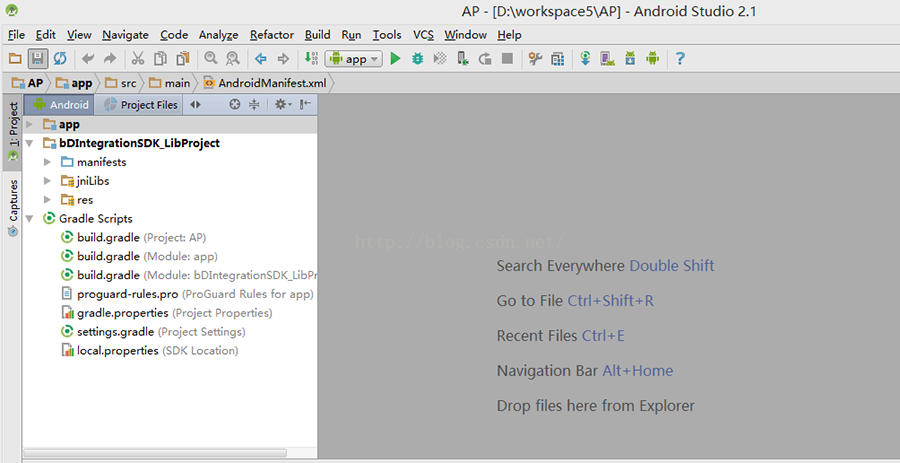Viewport: 900px width, 463px height.
Task: Stop the process with the square icon
Action: [507, 59]
